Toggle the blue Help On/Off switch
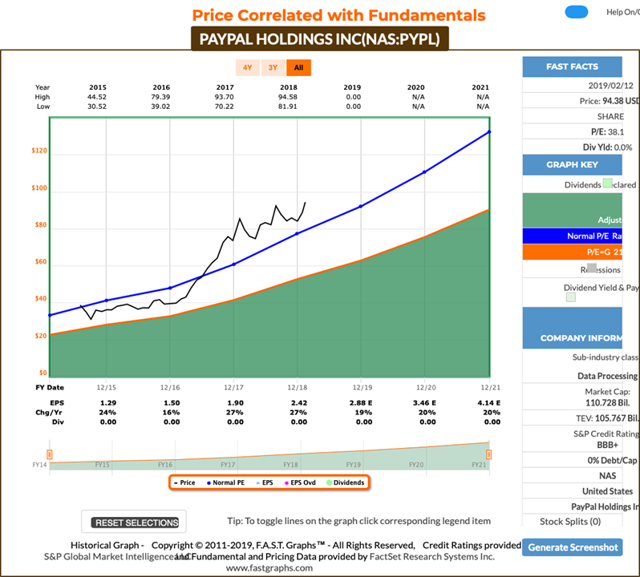 576,12
